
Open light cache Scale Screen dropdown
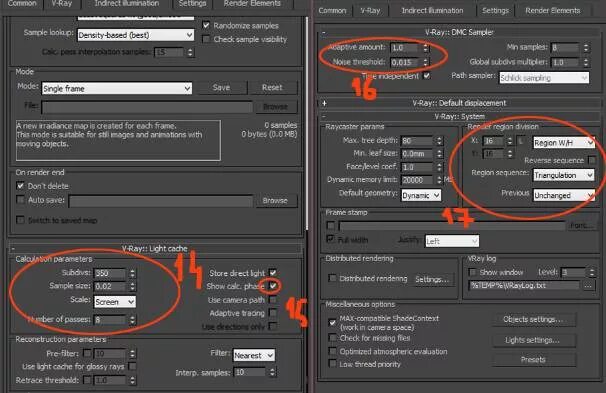(115, 302)
